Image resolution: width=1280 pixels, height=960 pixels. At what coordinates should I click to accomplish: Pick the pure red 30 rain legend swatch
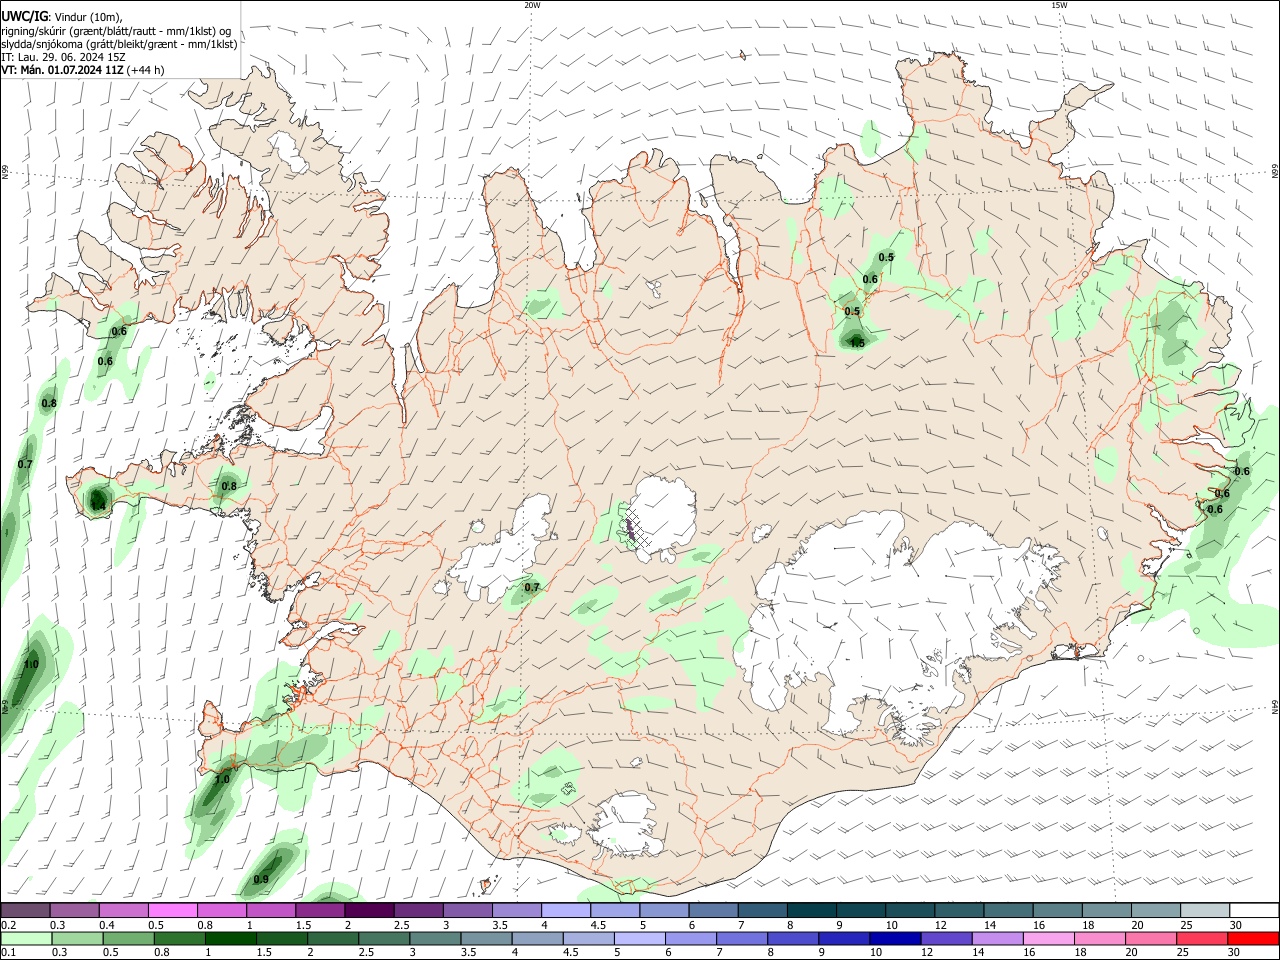pyautogui.click(x=1253, y=938)
